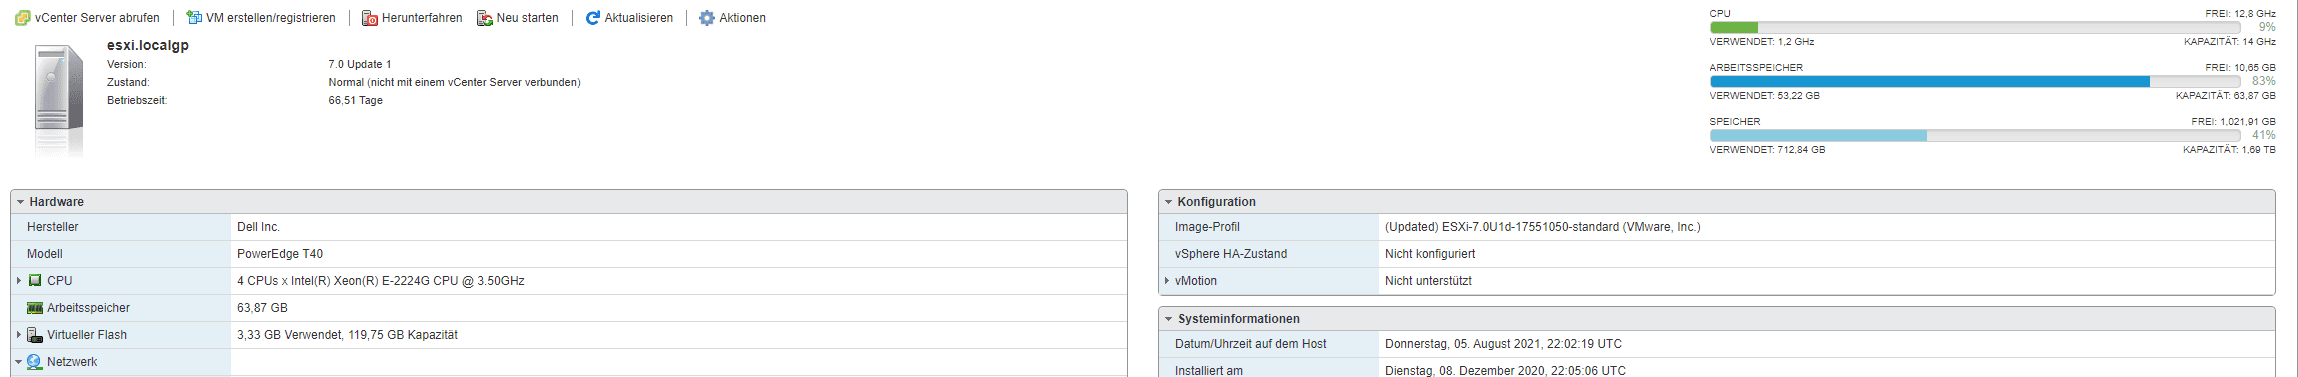This screenshot has width=2298, height=377.
Task: Click the KAPAZITÄT: 1,69 TB storage value
Action: 2229,150
